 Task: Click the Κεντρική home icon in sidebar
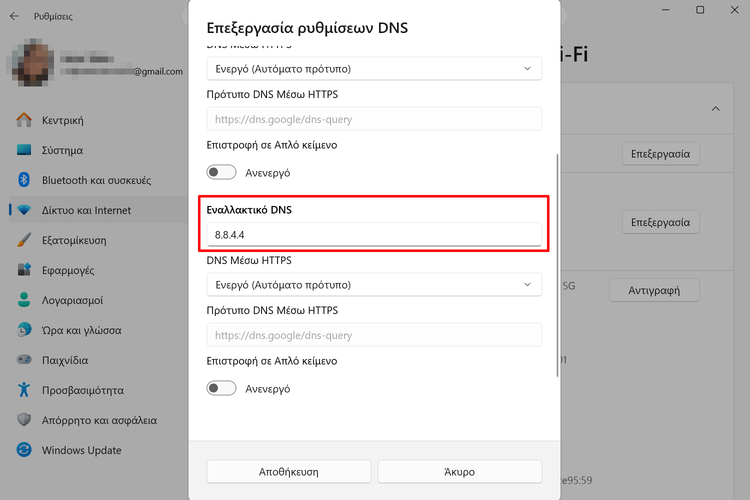(x=25, y=120)
